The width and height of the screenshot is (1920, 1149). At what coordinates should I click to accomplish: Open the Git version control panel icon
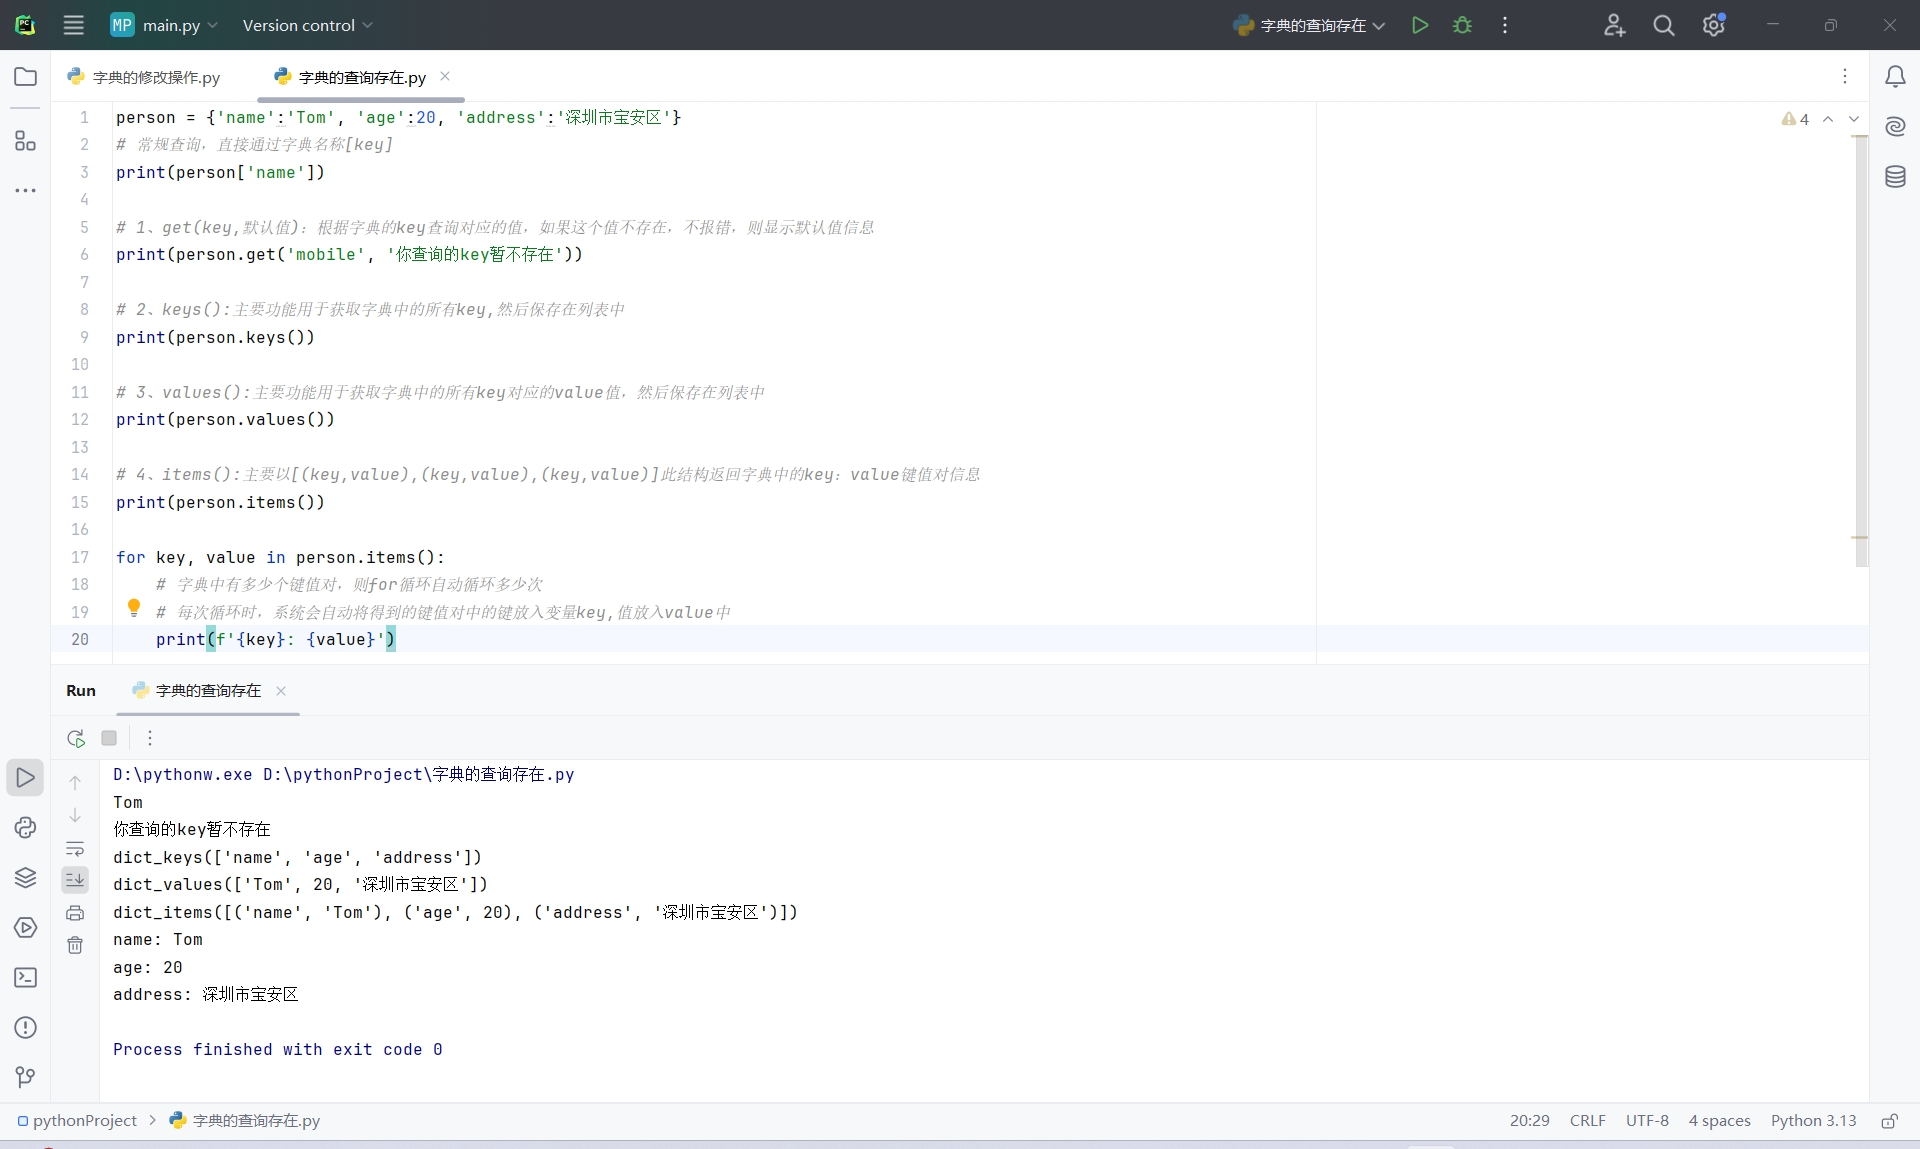click(25, 1076)
